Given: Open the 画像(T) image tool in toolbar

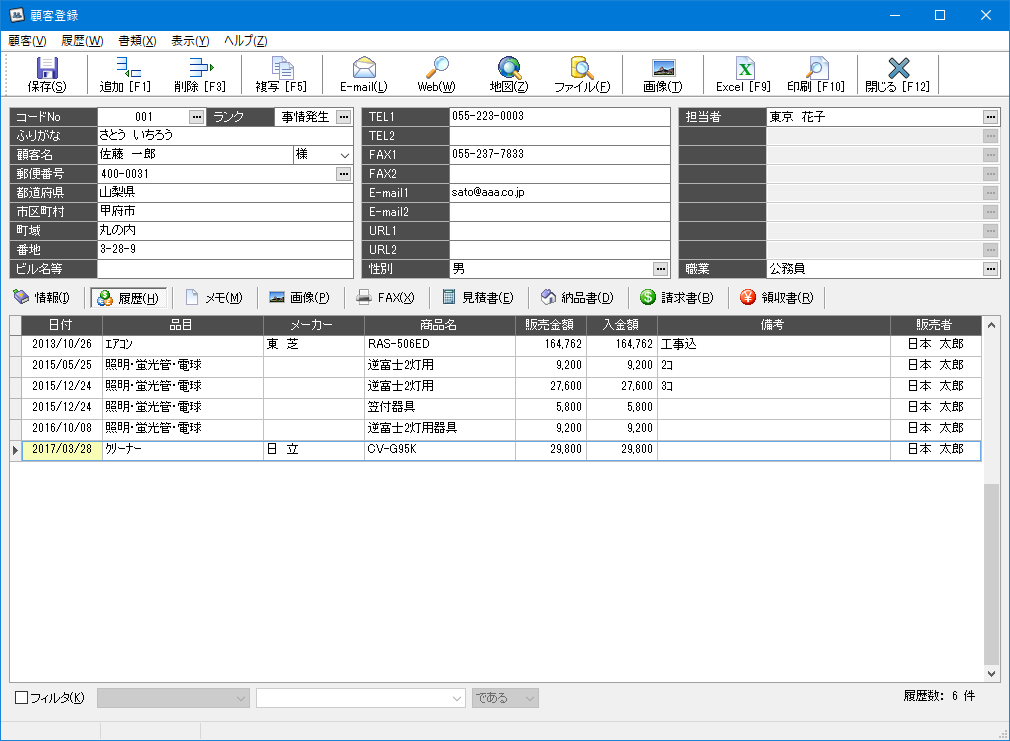Looking at the screenshot, I should pyautogui.click(x=663, y=75).
